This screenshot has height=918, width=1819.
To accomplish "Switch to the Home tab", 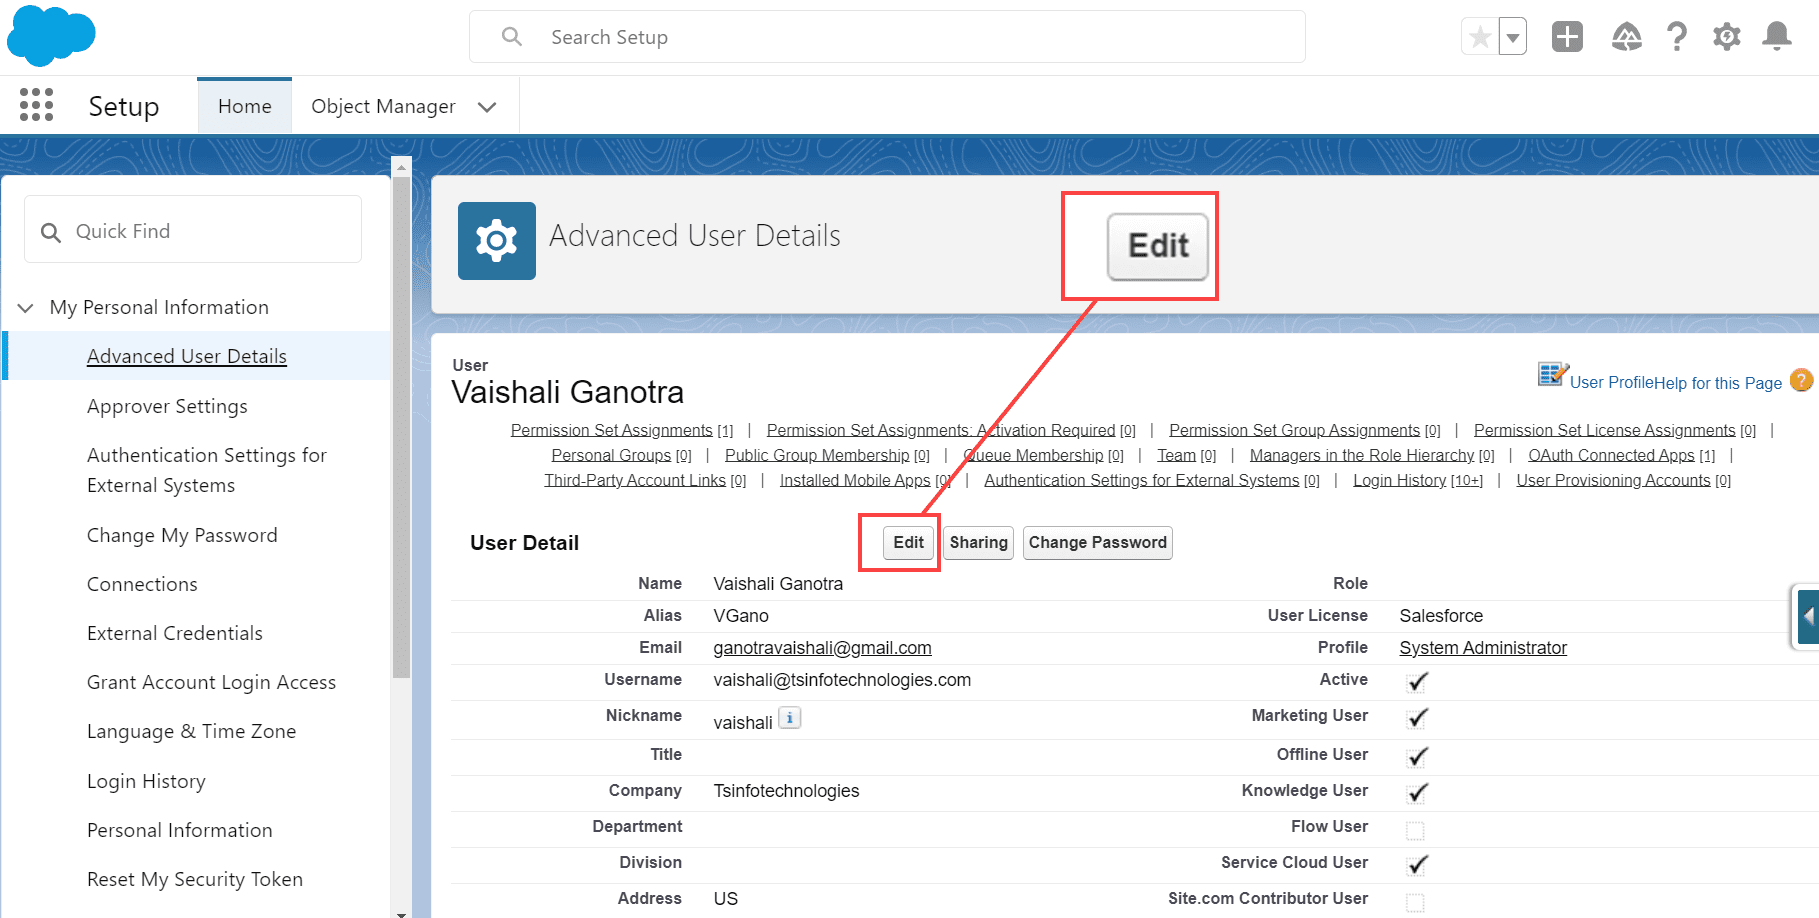I will point(245,106).
